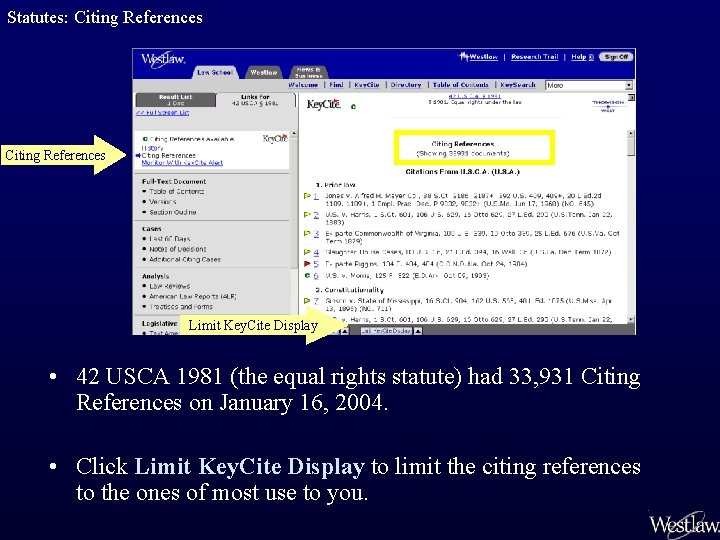Click the green C symbol beside KeyCite heading
The width and height of the screenshot is (720, 540).
(353, 107)
